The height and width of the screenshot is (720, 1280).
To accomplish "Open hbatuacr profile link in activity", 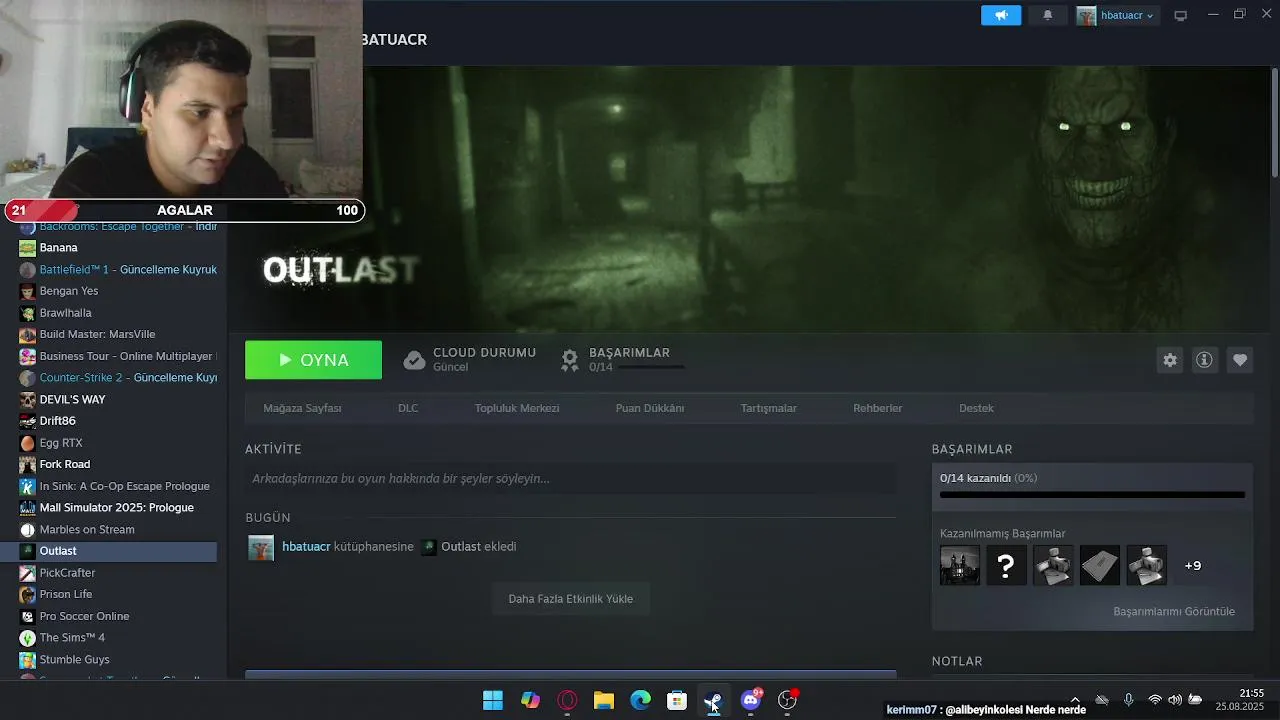I will click(x=306, y=547).
